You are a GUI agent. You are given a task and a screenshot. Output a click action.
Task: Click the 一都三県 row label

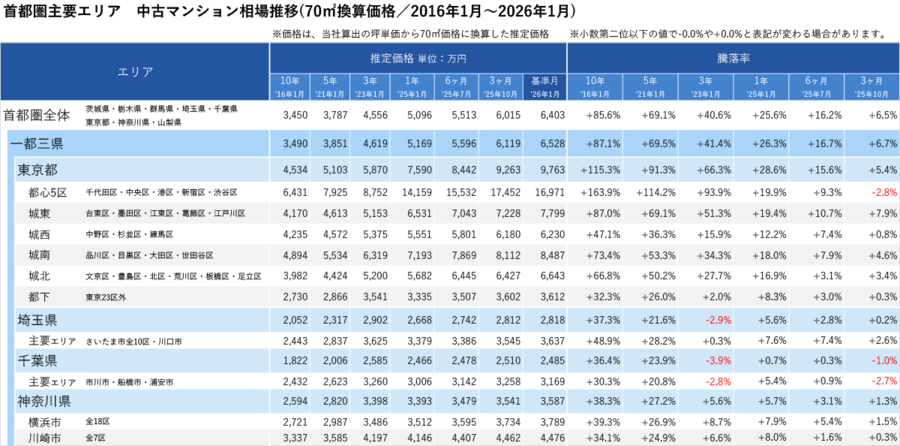tap(44, 144)
